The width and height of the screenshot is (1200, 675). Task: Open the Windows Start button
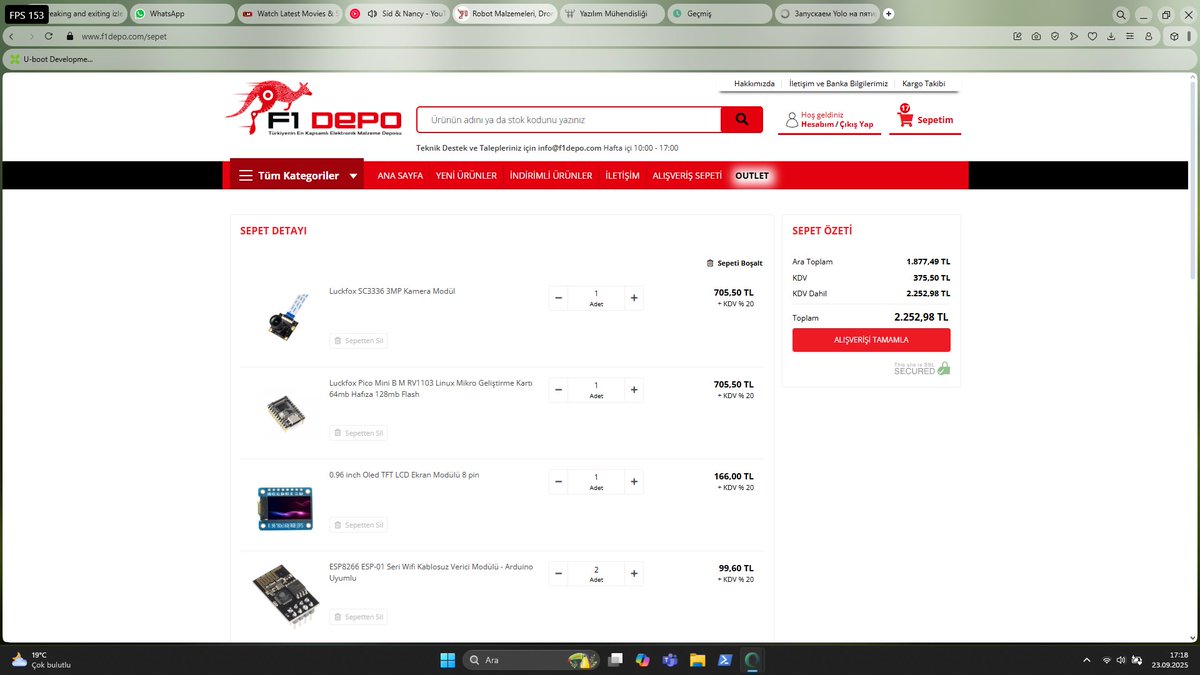click(x=447, y=660)
